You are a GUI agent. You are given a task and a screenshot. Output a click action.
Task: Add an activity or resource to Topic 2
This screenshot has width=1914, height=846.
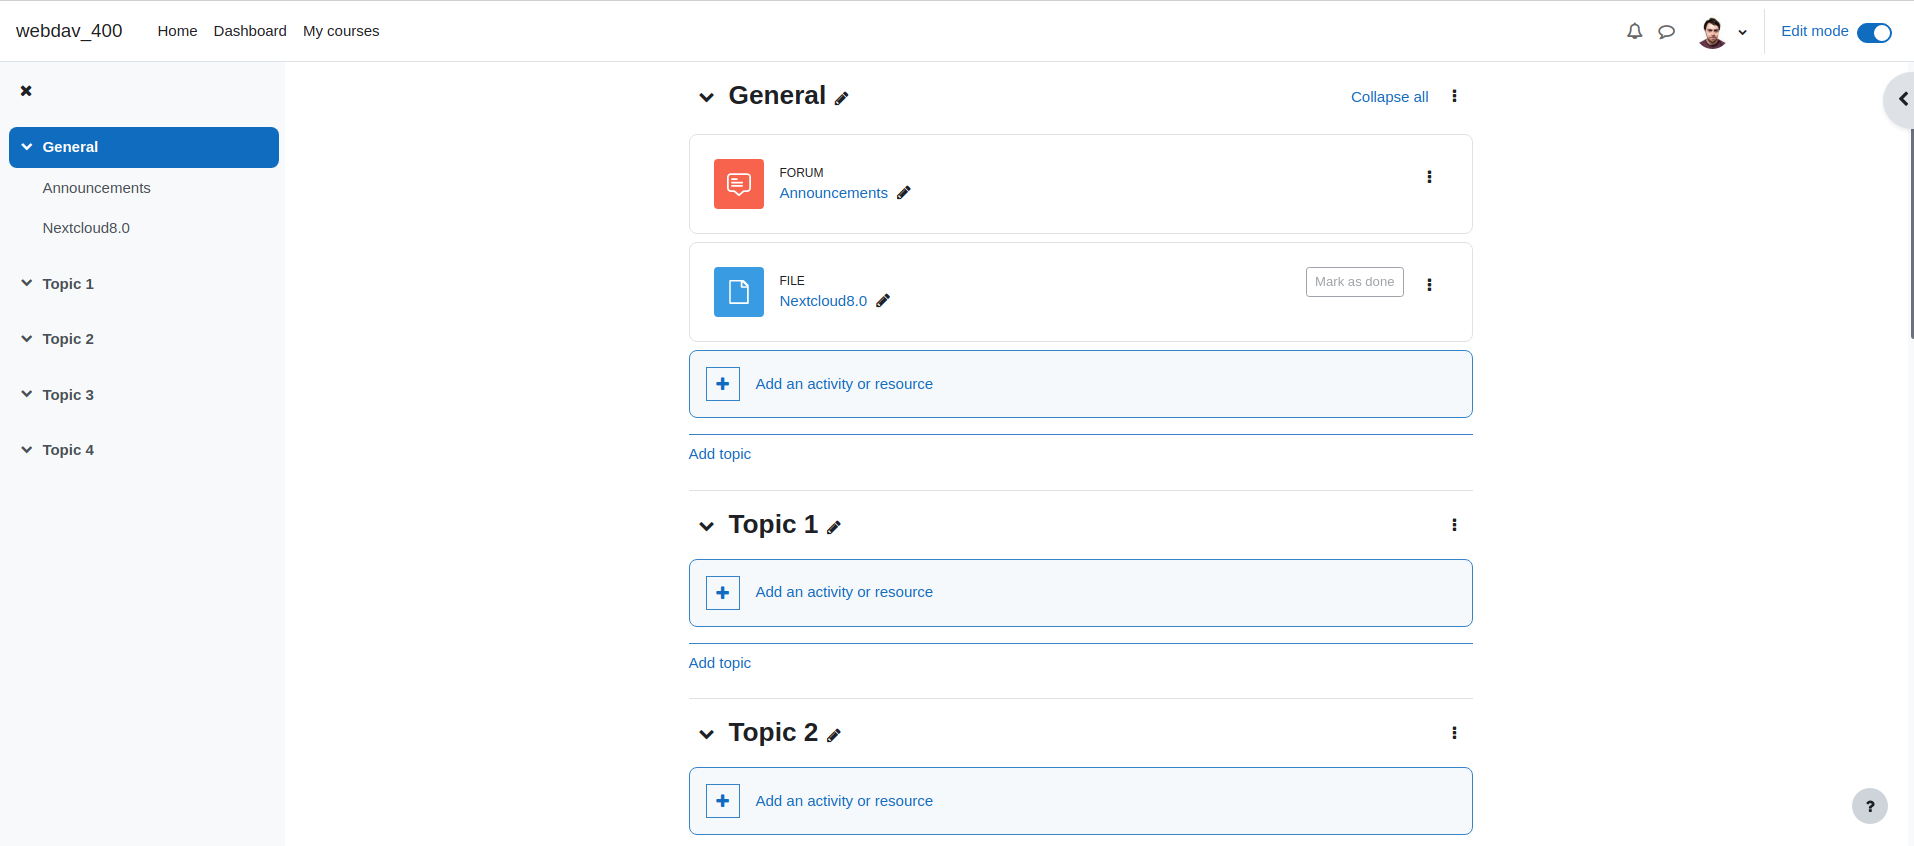point(1080,801)
